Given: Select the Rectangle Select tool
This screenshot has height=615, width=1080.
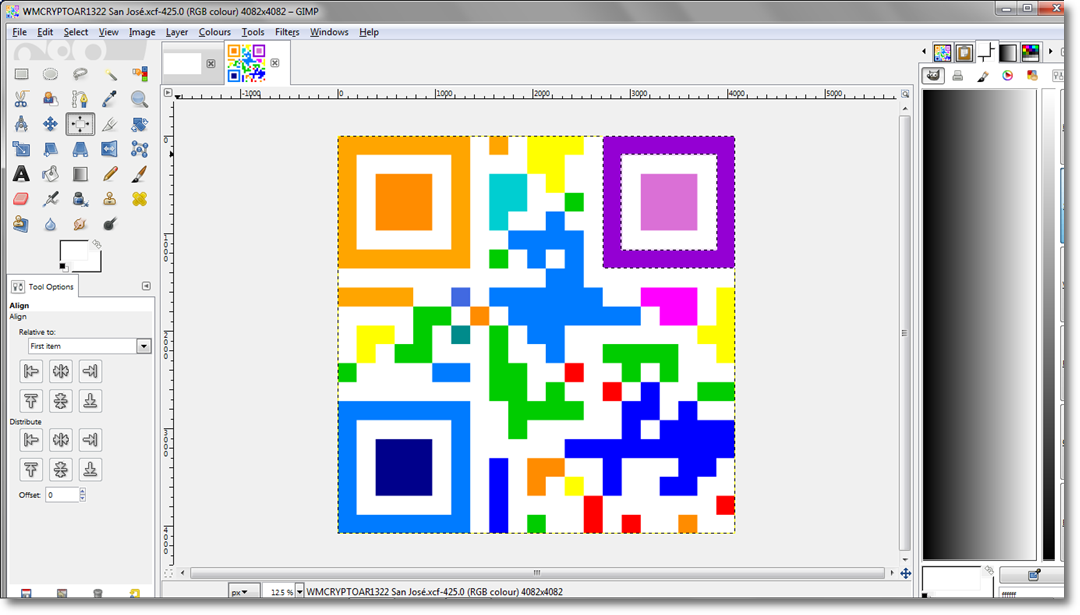Looking at the screenshot, I should pyautogui.click(x=21, y=74).
